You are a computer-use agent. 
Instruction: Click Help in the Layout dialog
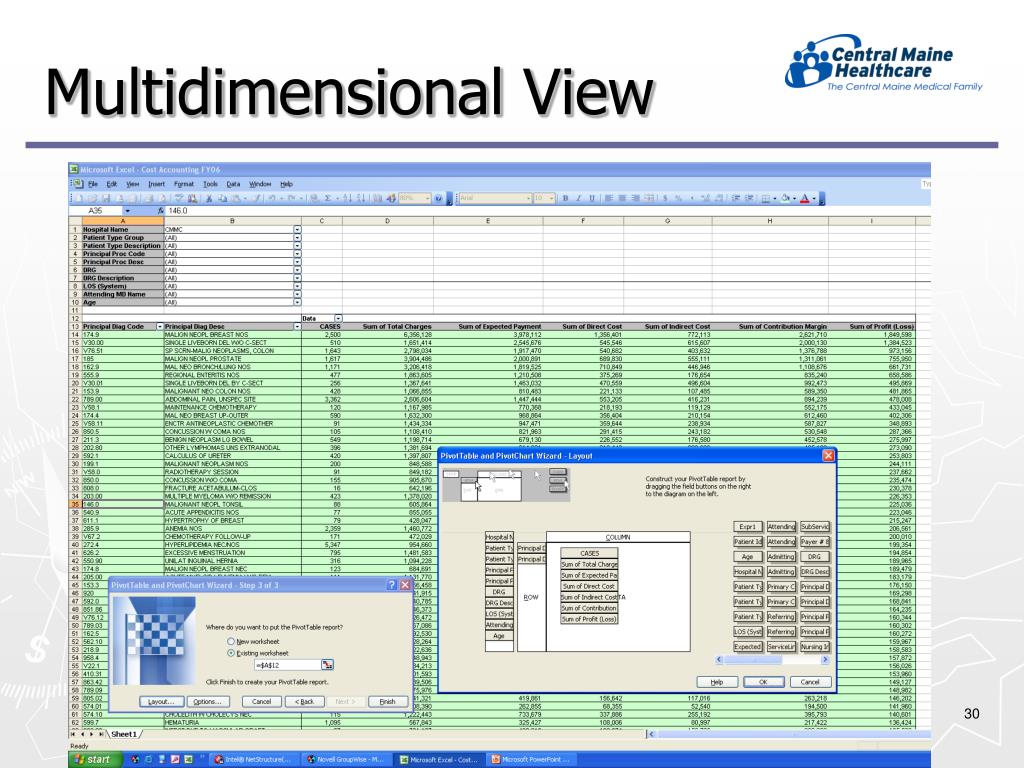pyautogui.click(x=717, y=682)
